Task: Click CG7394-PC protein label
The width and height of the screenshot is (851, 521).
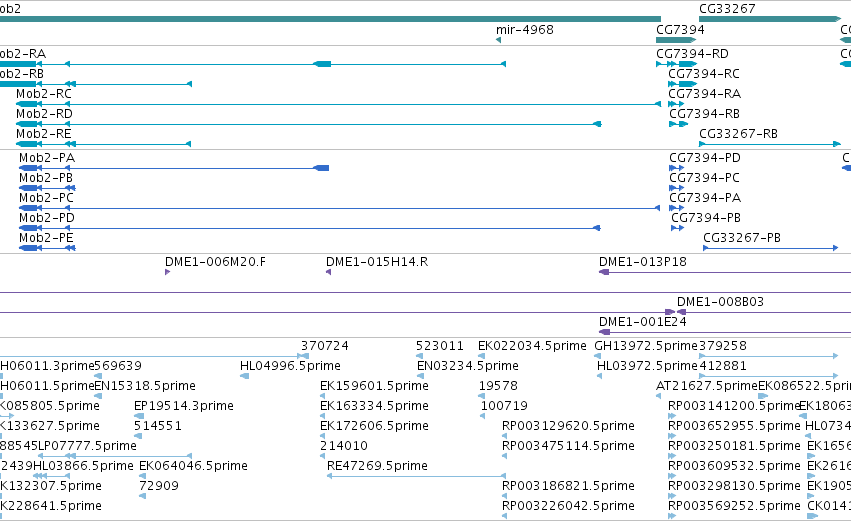Action: point(704,178)
